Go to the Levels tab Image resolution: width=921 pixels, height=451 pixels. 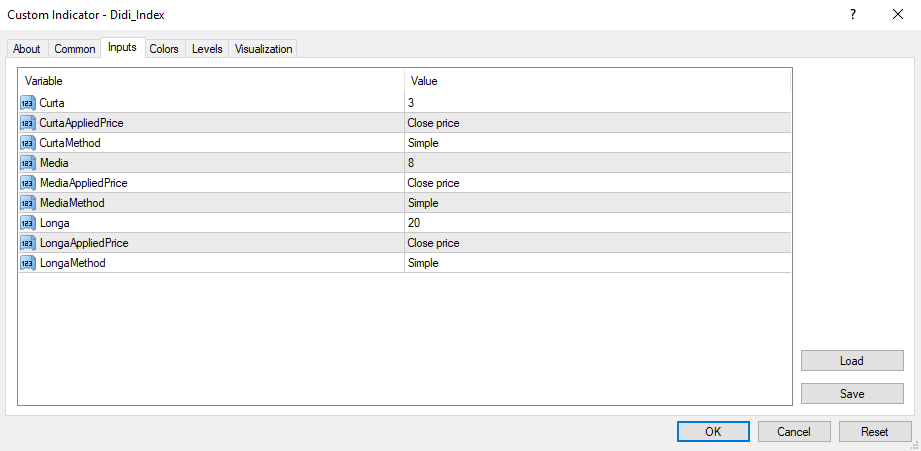click(x=207, y=49)
